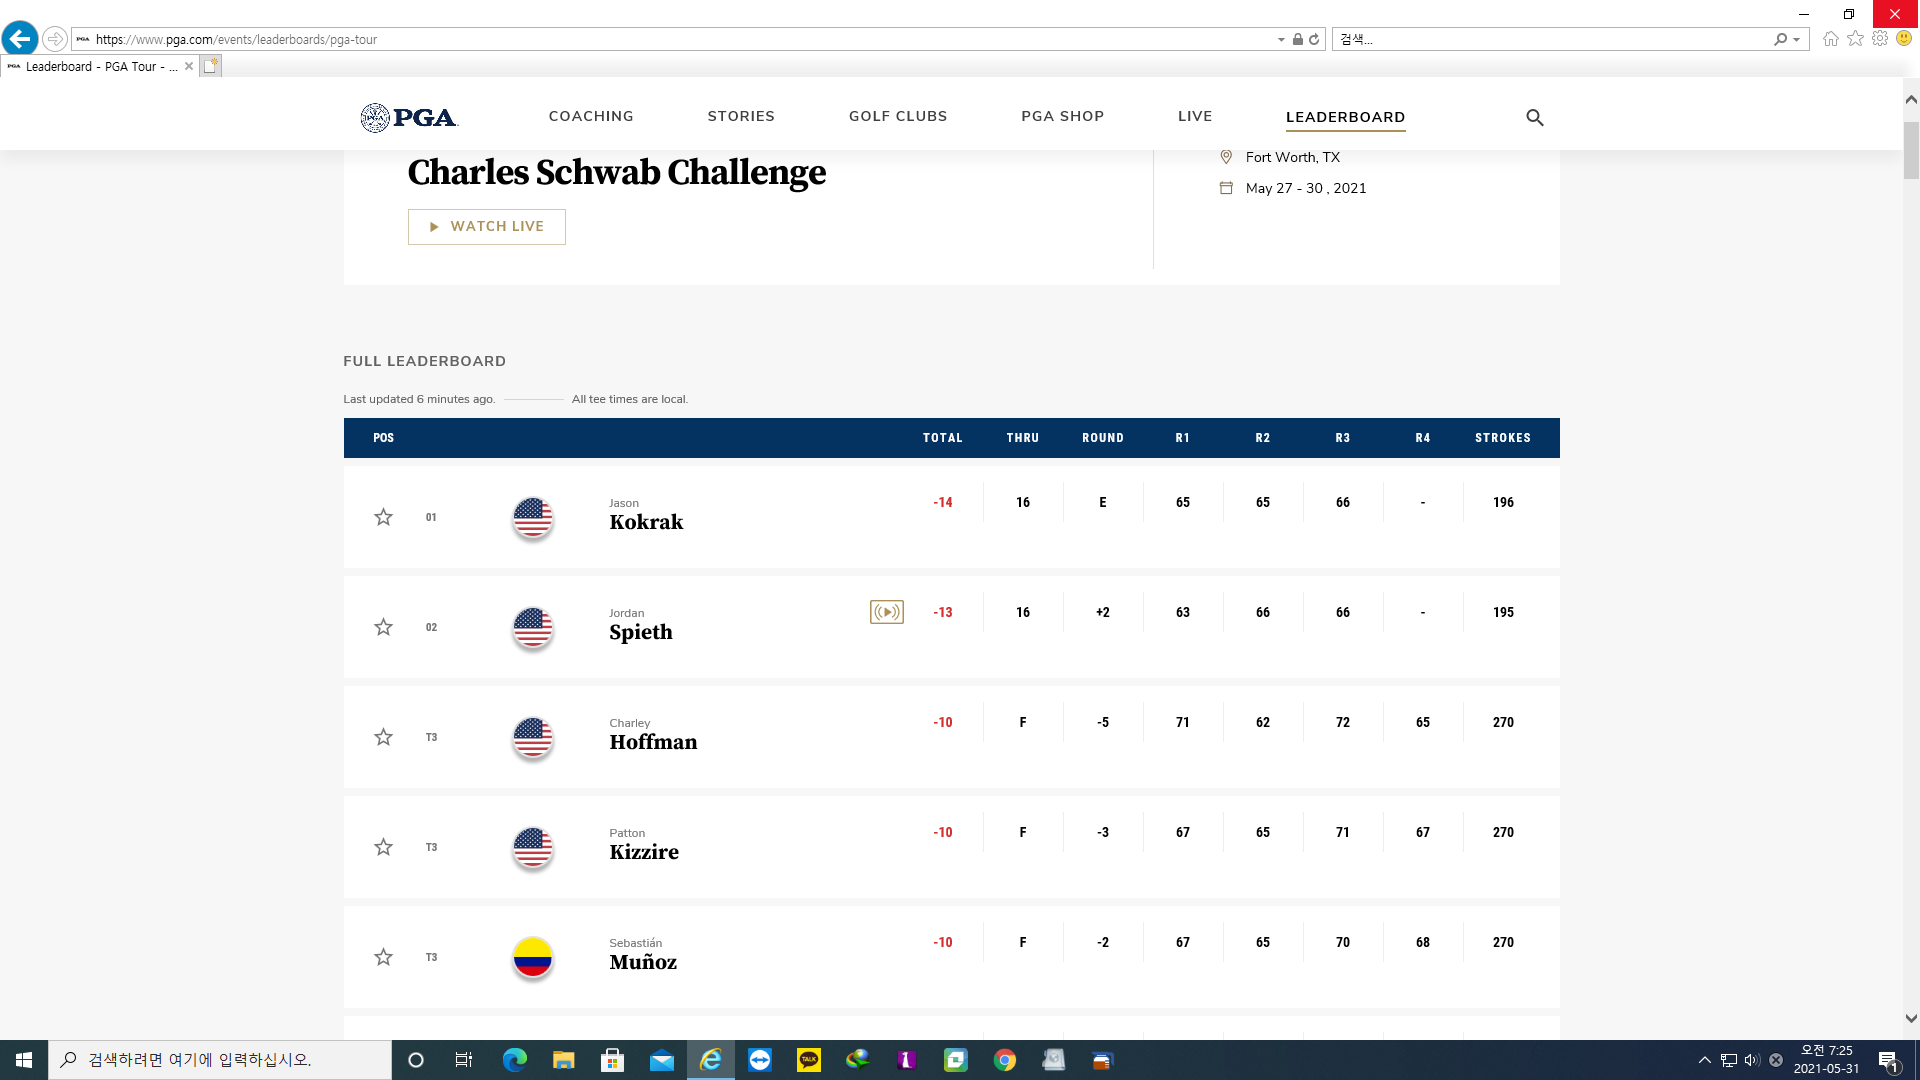The height and width of the screenshot is (1080, 1920).
Task: Open Jordan Spieth player name
Action: click(x=641, y=625)
